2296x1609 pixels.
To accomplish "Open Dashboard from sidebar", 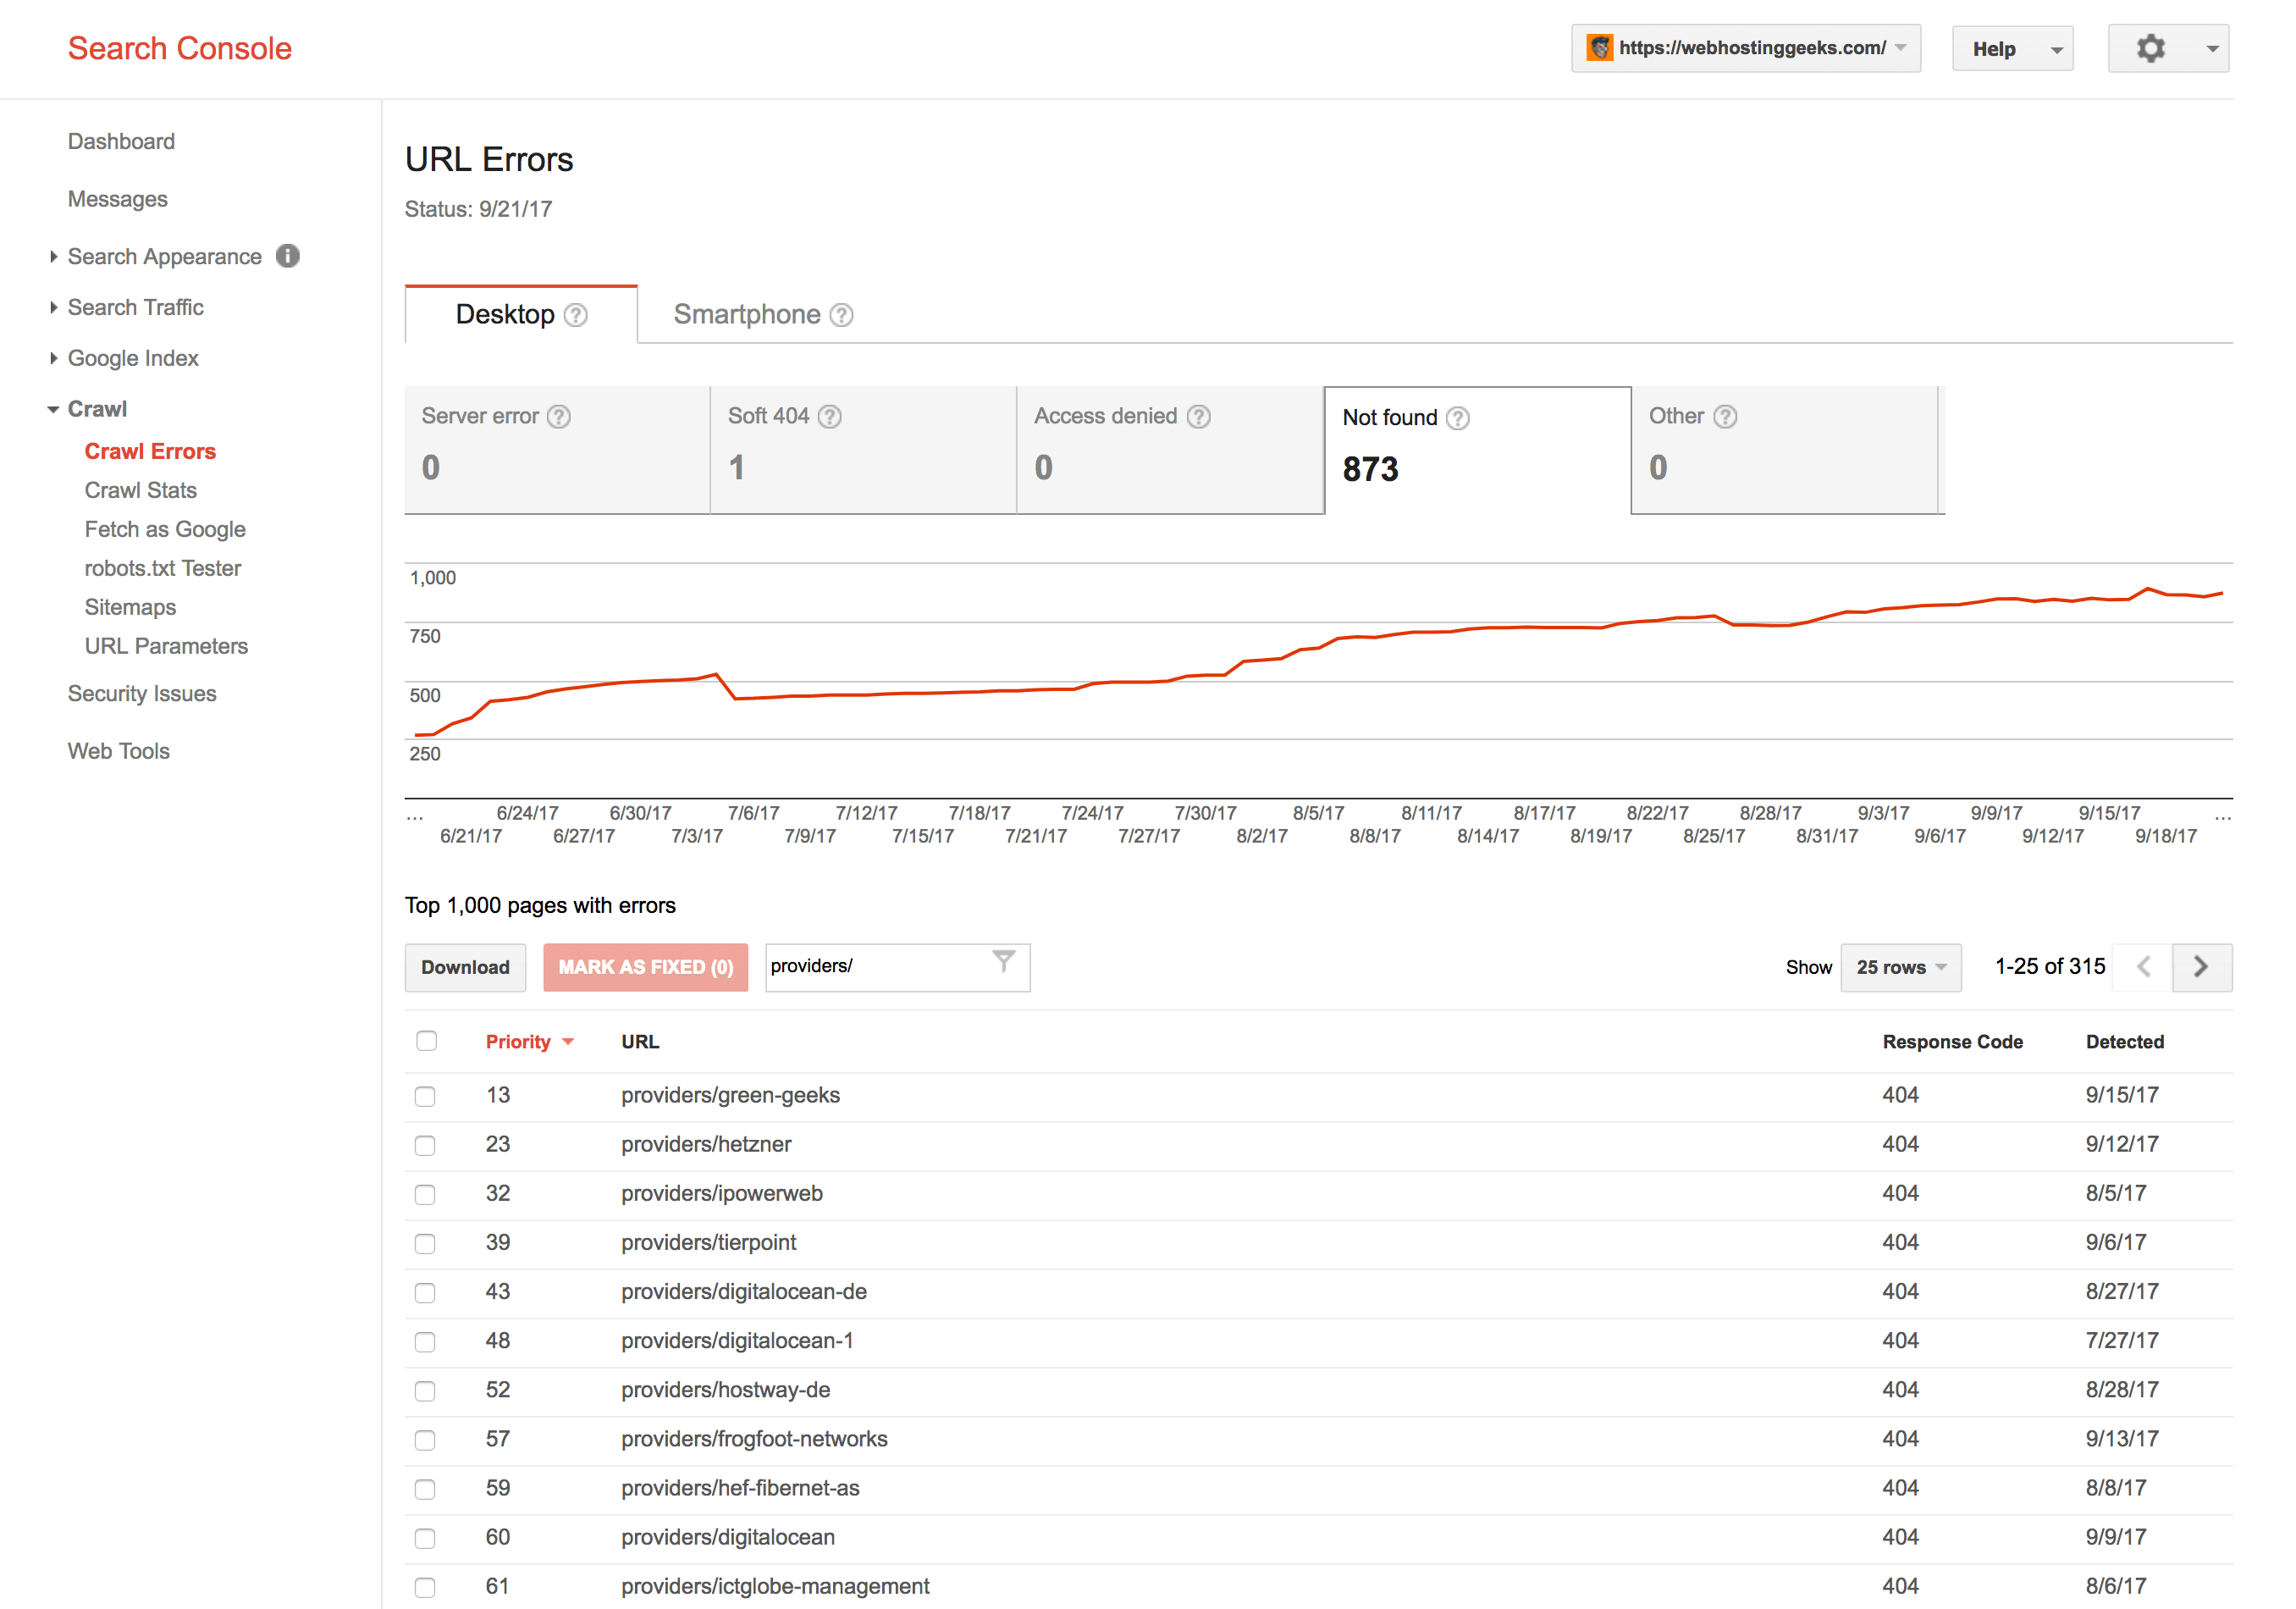I will click(x=121, y=141).
